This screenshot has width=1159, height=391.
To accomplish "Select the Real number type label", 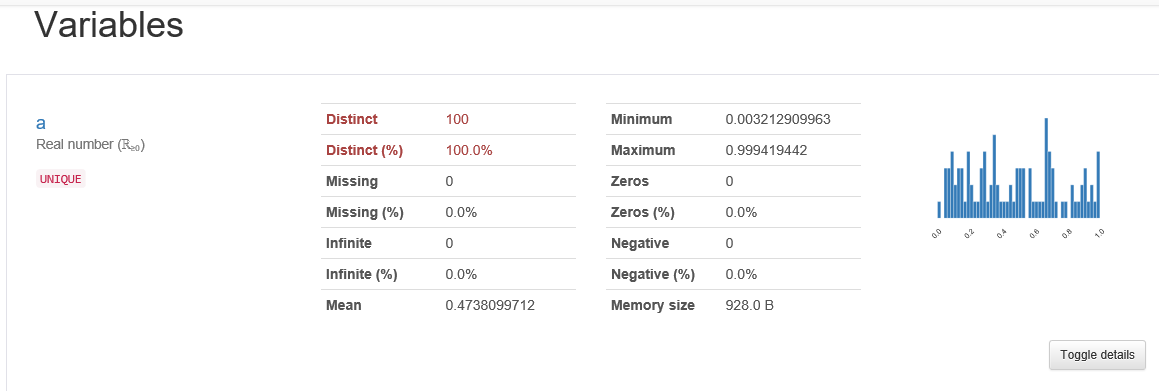I will pyautogui.click(x=90, y=145).
